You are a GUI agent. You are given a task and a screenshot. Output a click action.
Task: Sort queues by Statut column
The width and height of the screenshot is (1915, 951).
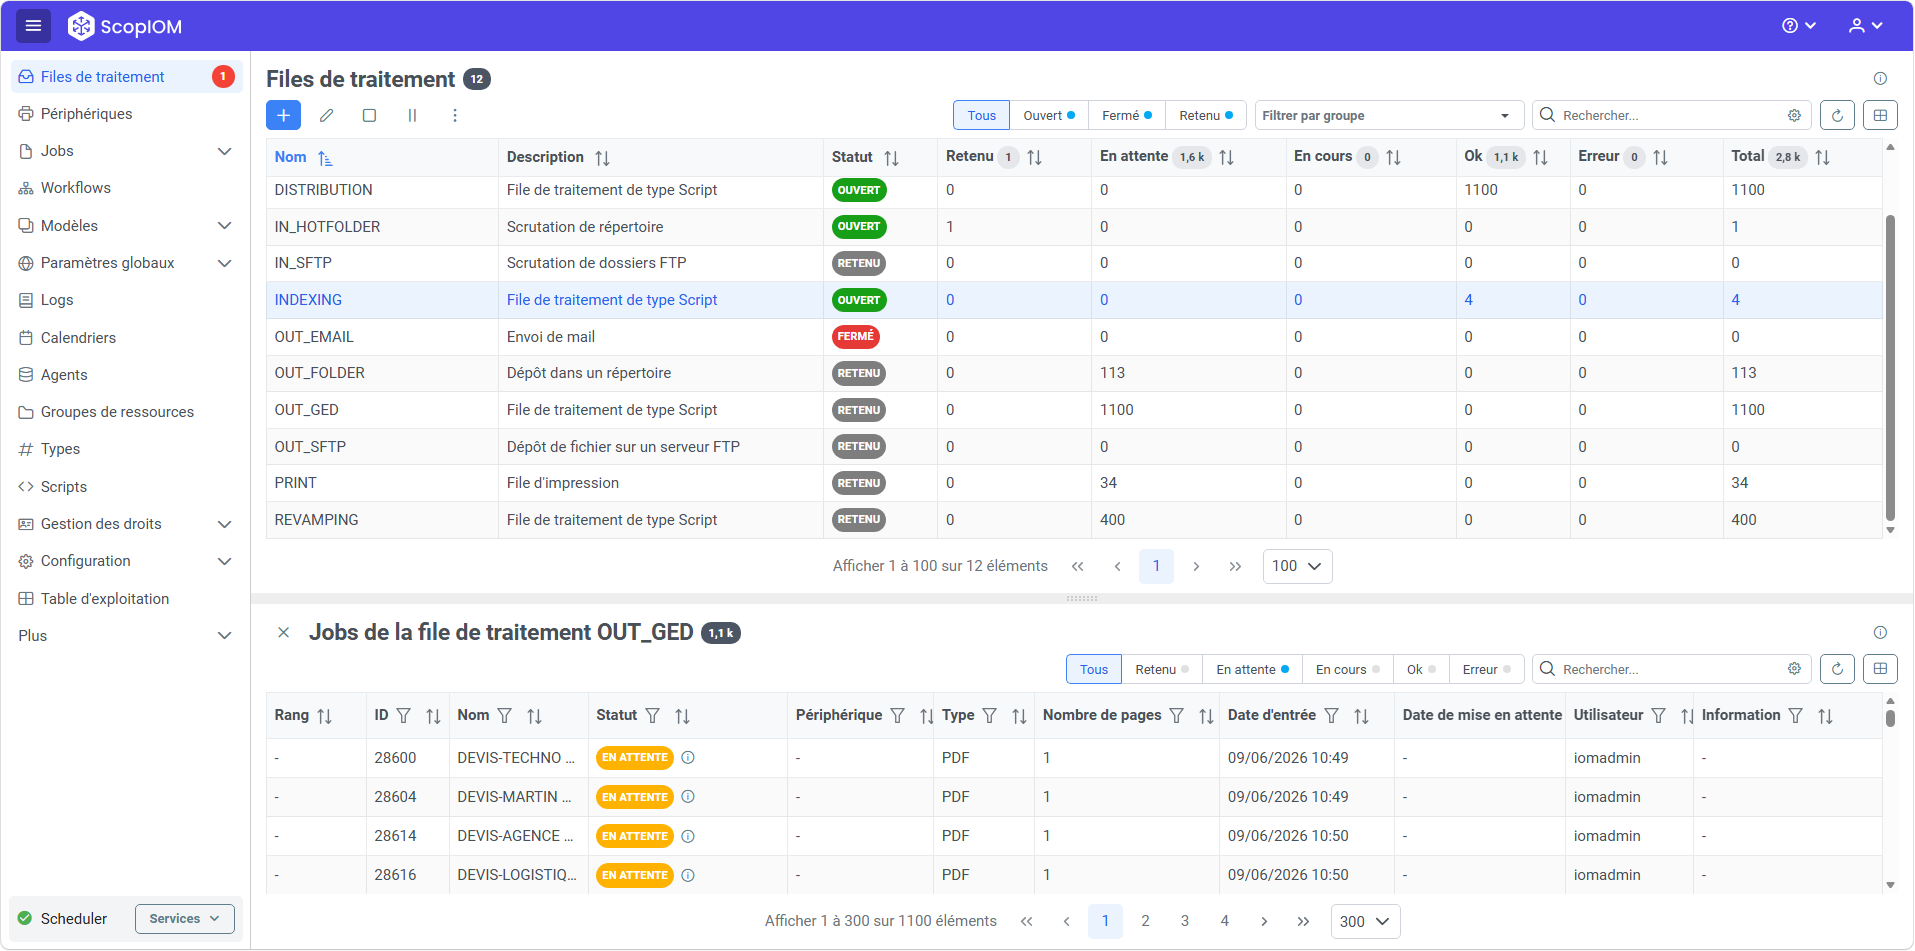[x=891, y=158]
